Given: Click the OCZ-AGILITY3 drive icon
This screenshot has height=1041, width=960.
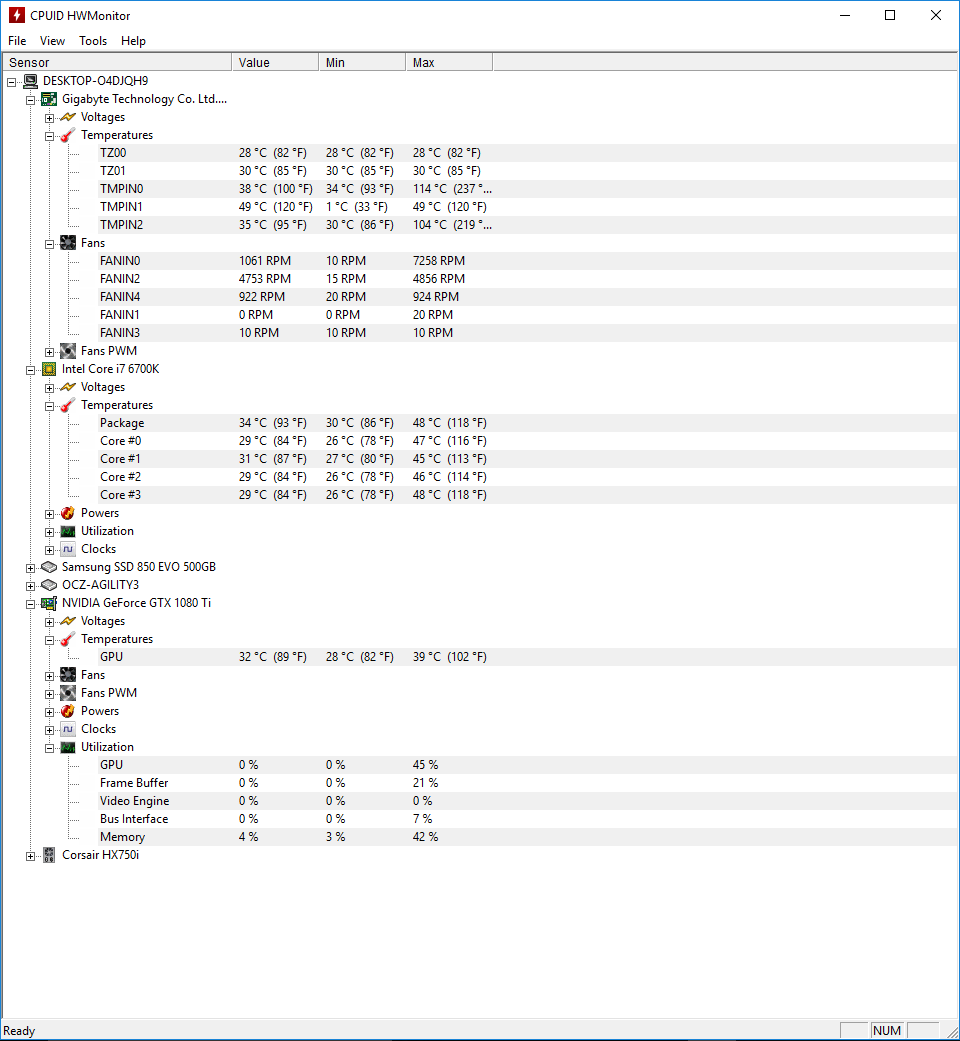Looking at the screenshot, I should click(x=49, y=585).
